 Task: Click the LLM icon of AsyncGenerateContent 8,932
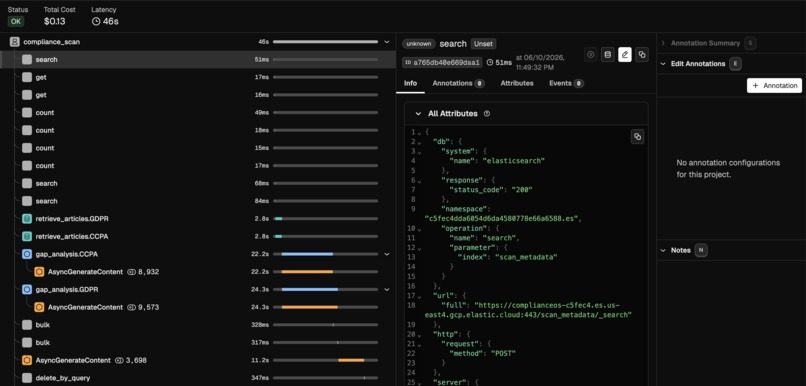(x=39, y=272)
